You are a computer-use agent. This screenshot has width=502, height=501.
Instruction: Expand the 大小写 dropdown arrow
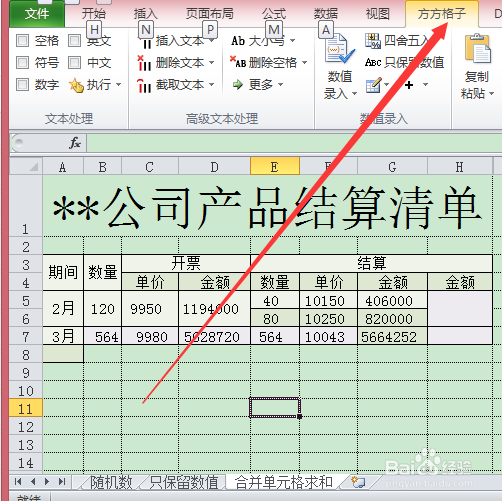tap(292, 41)
